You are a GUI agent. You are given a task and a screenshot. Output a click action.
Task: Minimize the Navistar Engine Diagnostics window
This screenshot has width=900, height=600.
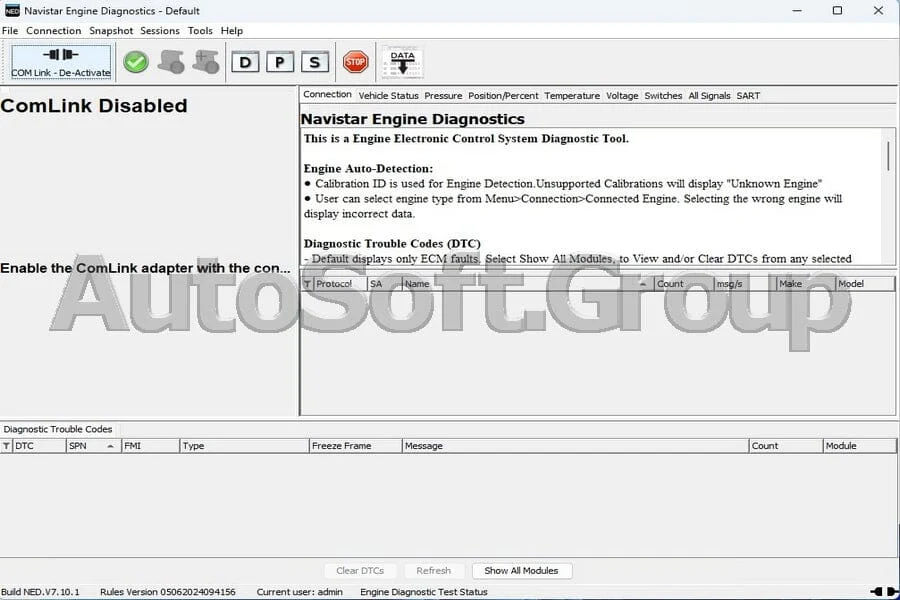(x=797, y=11)
